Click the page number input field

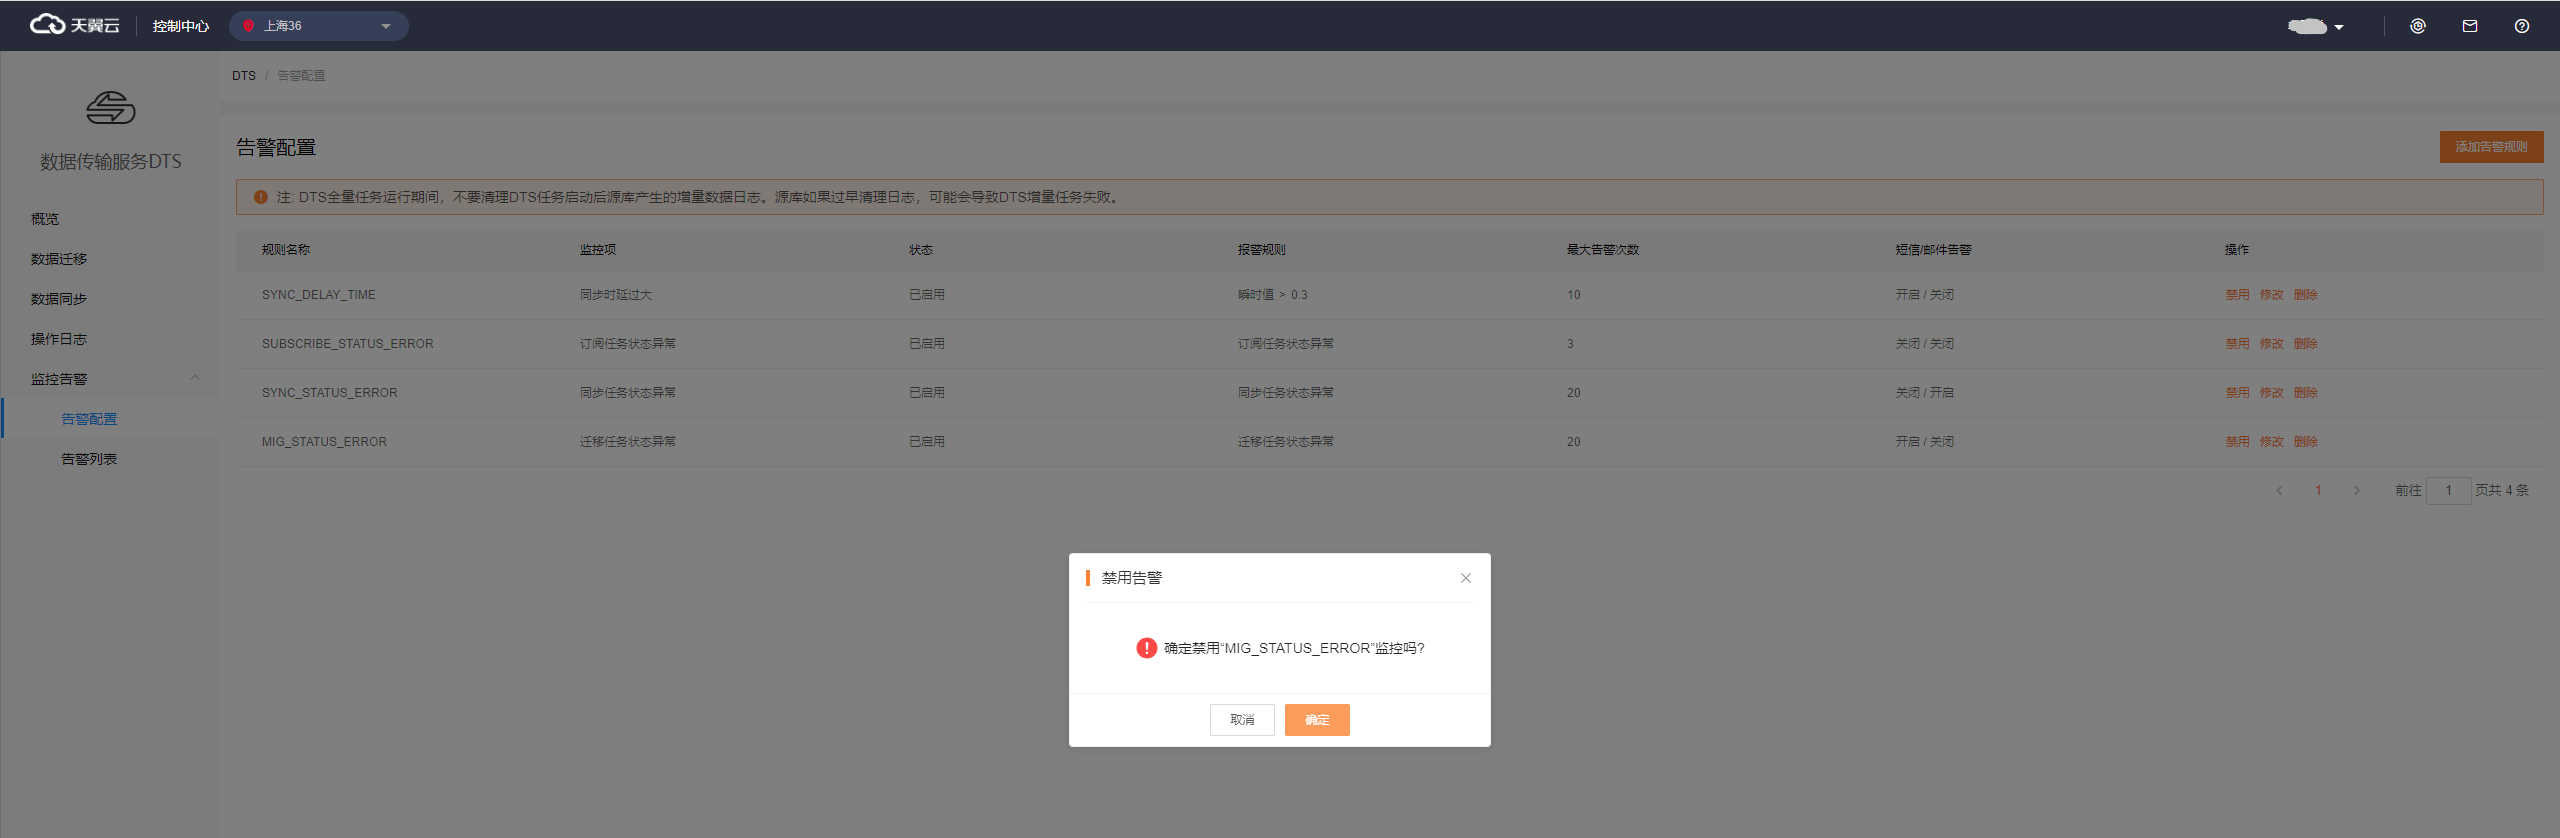click(2448, 490)
